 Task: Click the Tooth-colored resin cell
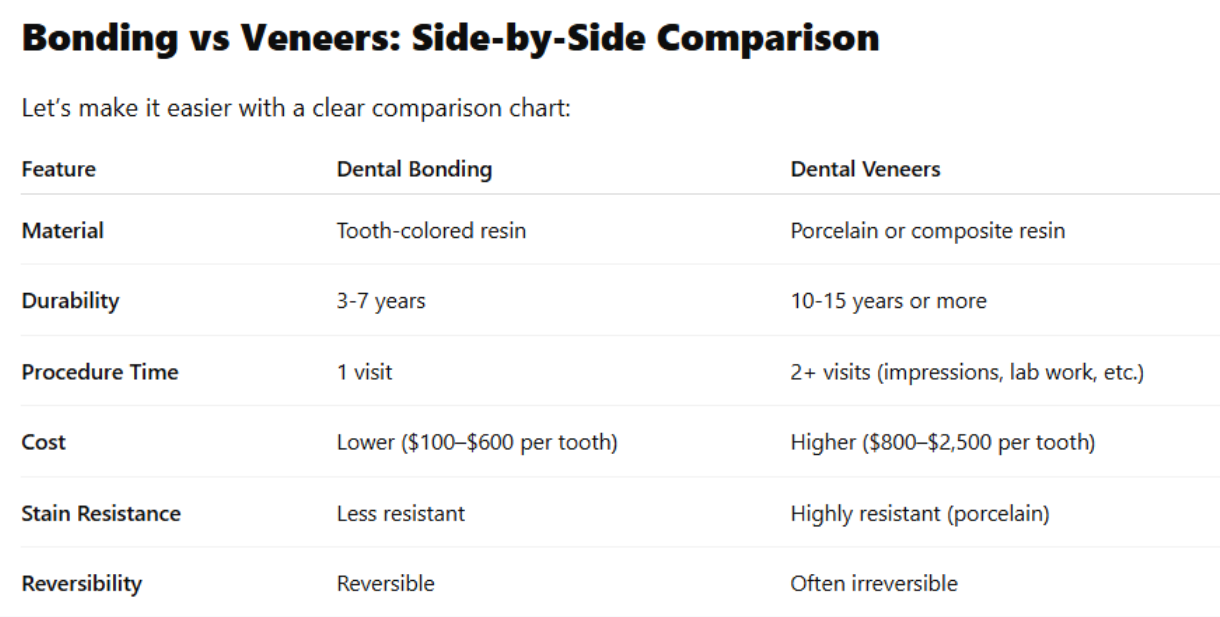point(431,231)
